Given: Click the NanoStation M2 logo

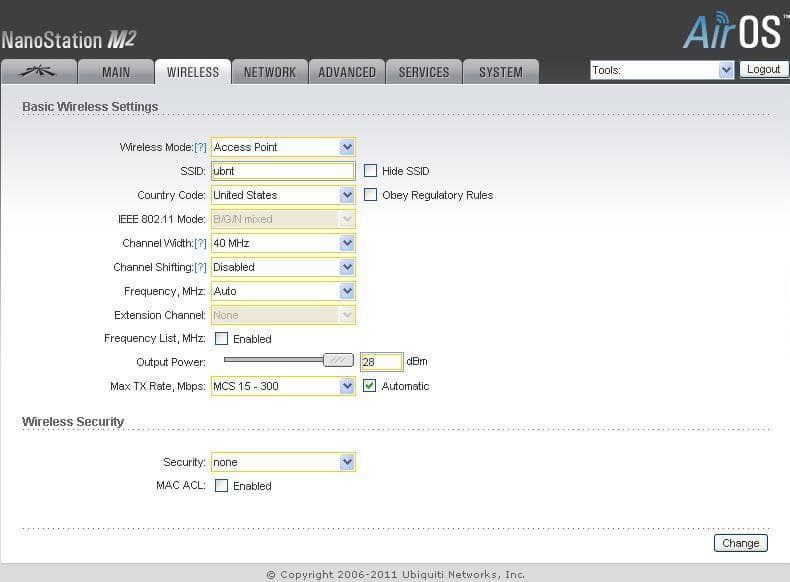Looking at the screenshot, I should (69, 40).
